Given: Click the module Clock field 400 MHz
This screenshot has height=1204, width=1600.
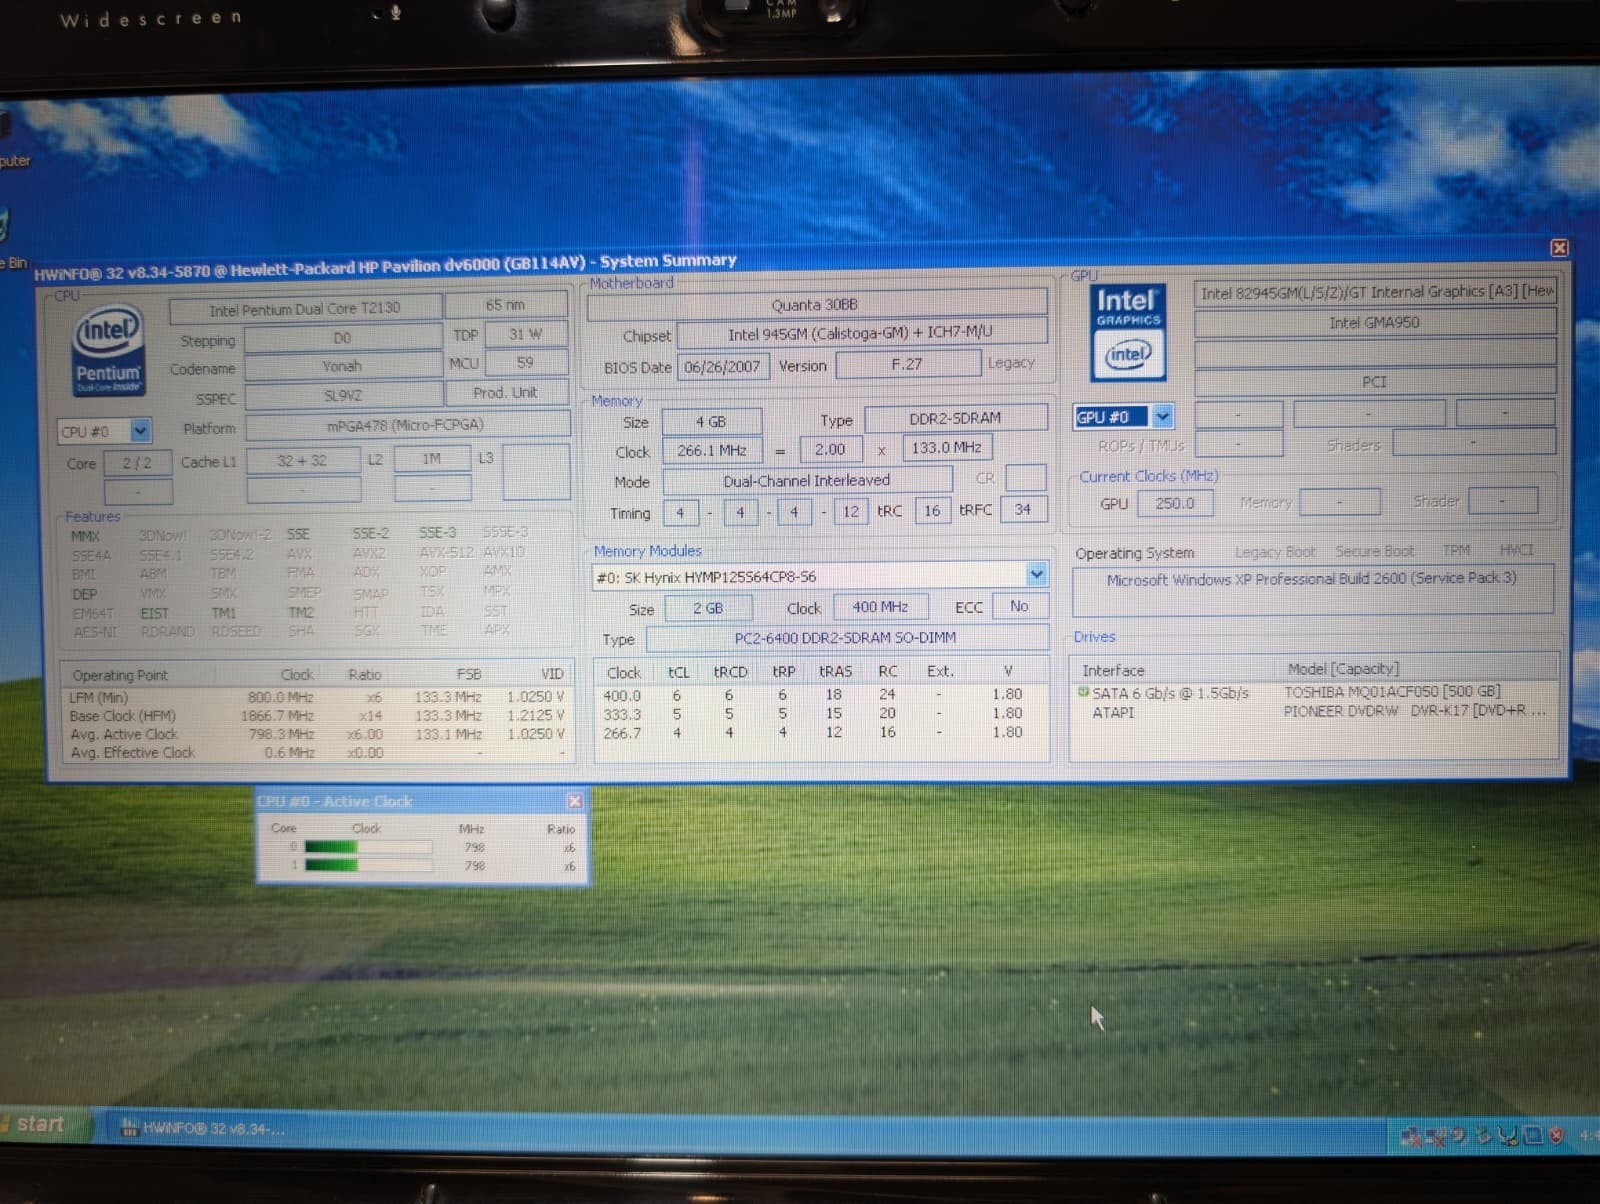Looking at the screenshot, I should tap(880, 607).
